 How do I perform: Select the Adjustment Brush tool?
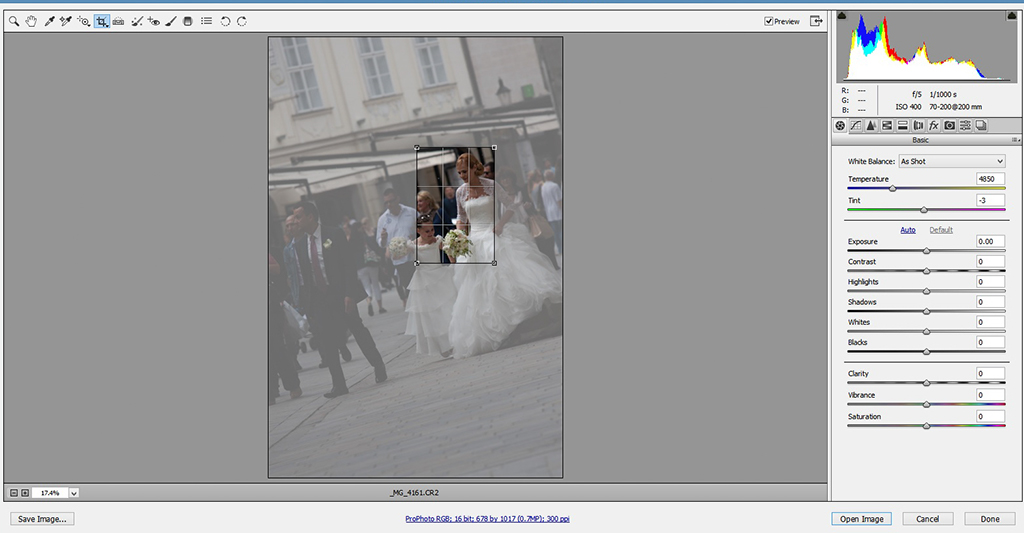(171, 21)
